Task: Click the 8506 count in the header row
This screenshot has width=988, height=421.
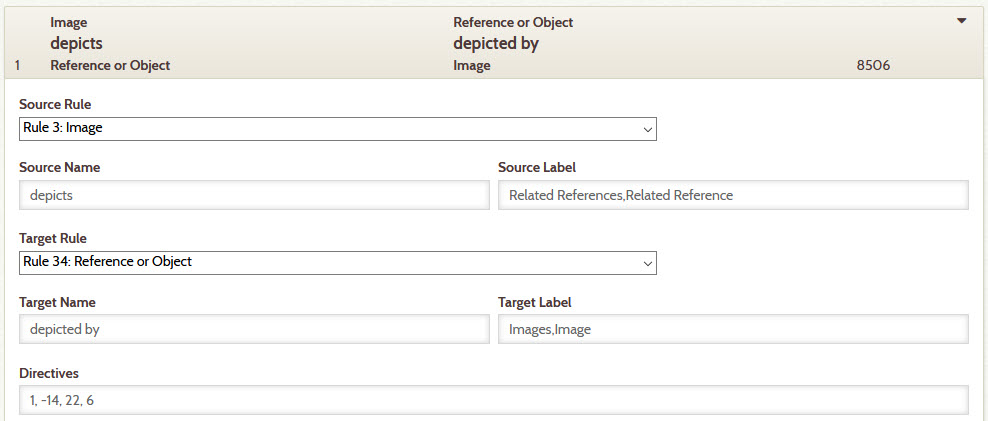Action: tap(873, 65)
